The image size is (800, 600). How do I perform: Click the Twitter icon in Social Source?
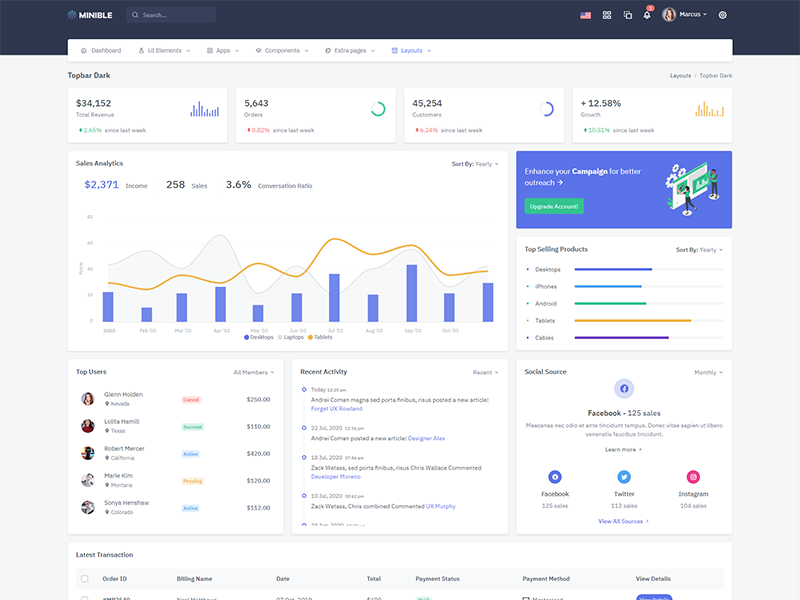pyautogui.click(x=624, y=477)
